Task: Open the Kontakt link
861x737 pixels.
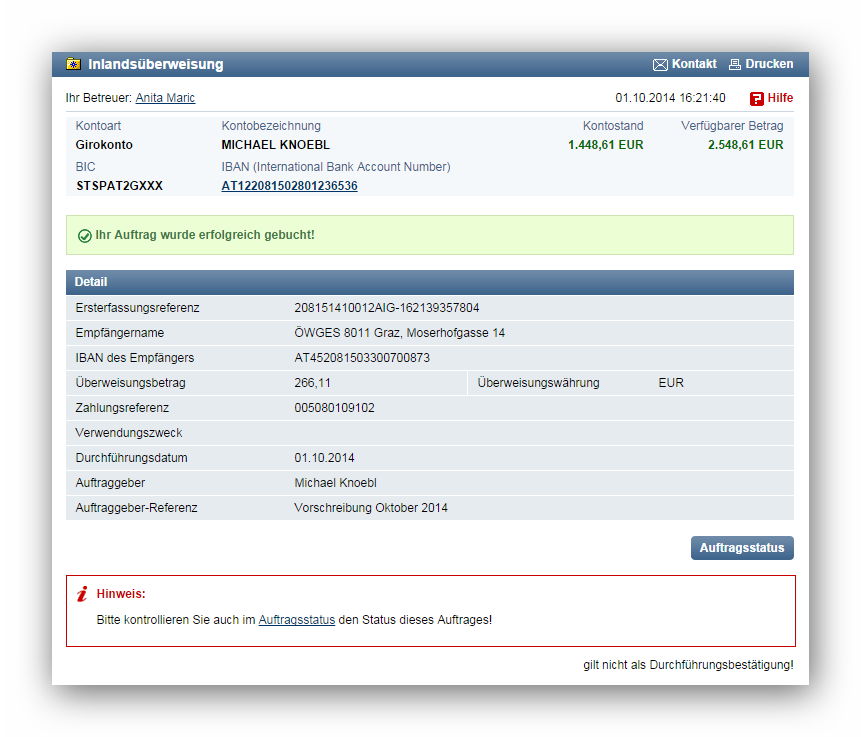Action: coord(694,64)
